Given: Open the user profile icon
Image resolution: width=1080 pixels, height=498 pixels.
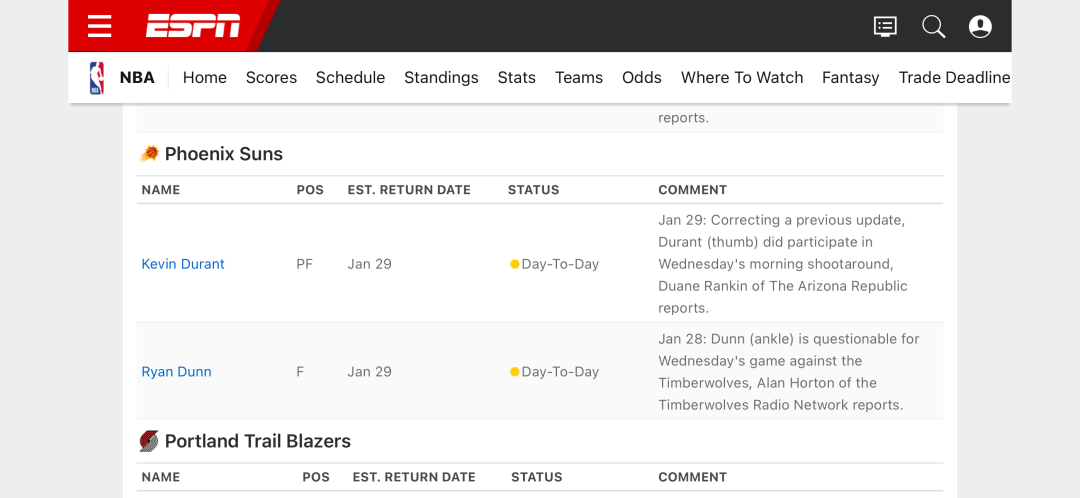Looking at the screenshot, I should point(980,27).
